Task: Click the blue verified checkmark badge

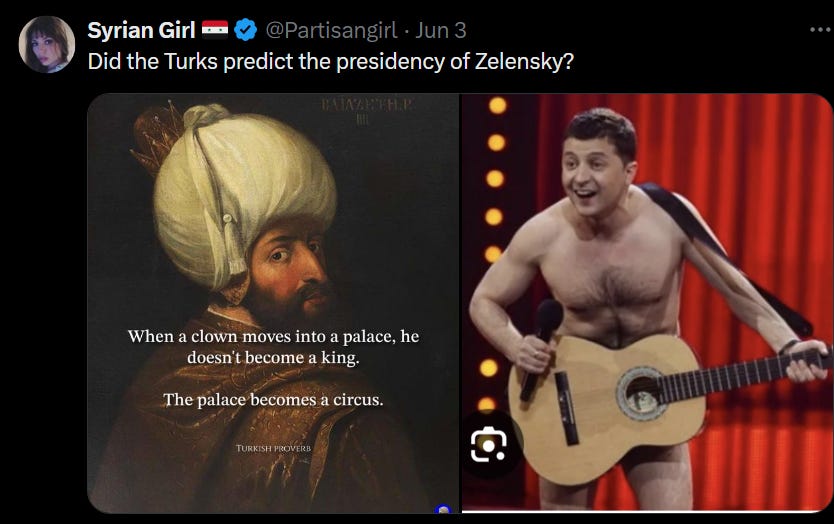Action: coord(245,30)
